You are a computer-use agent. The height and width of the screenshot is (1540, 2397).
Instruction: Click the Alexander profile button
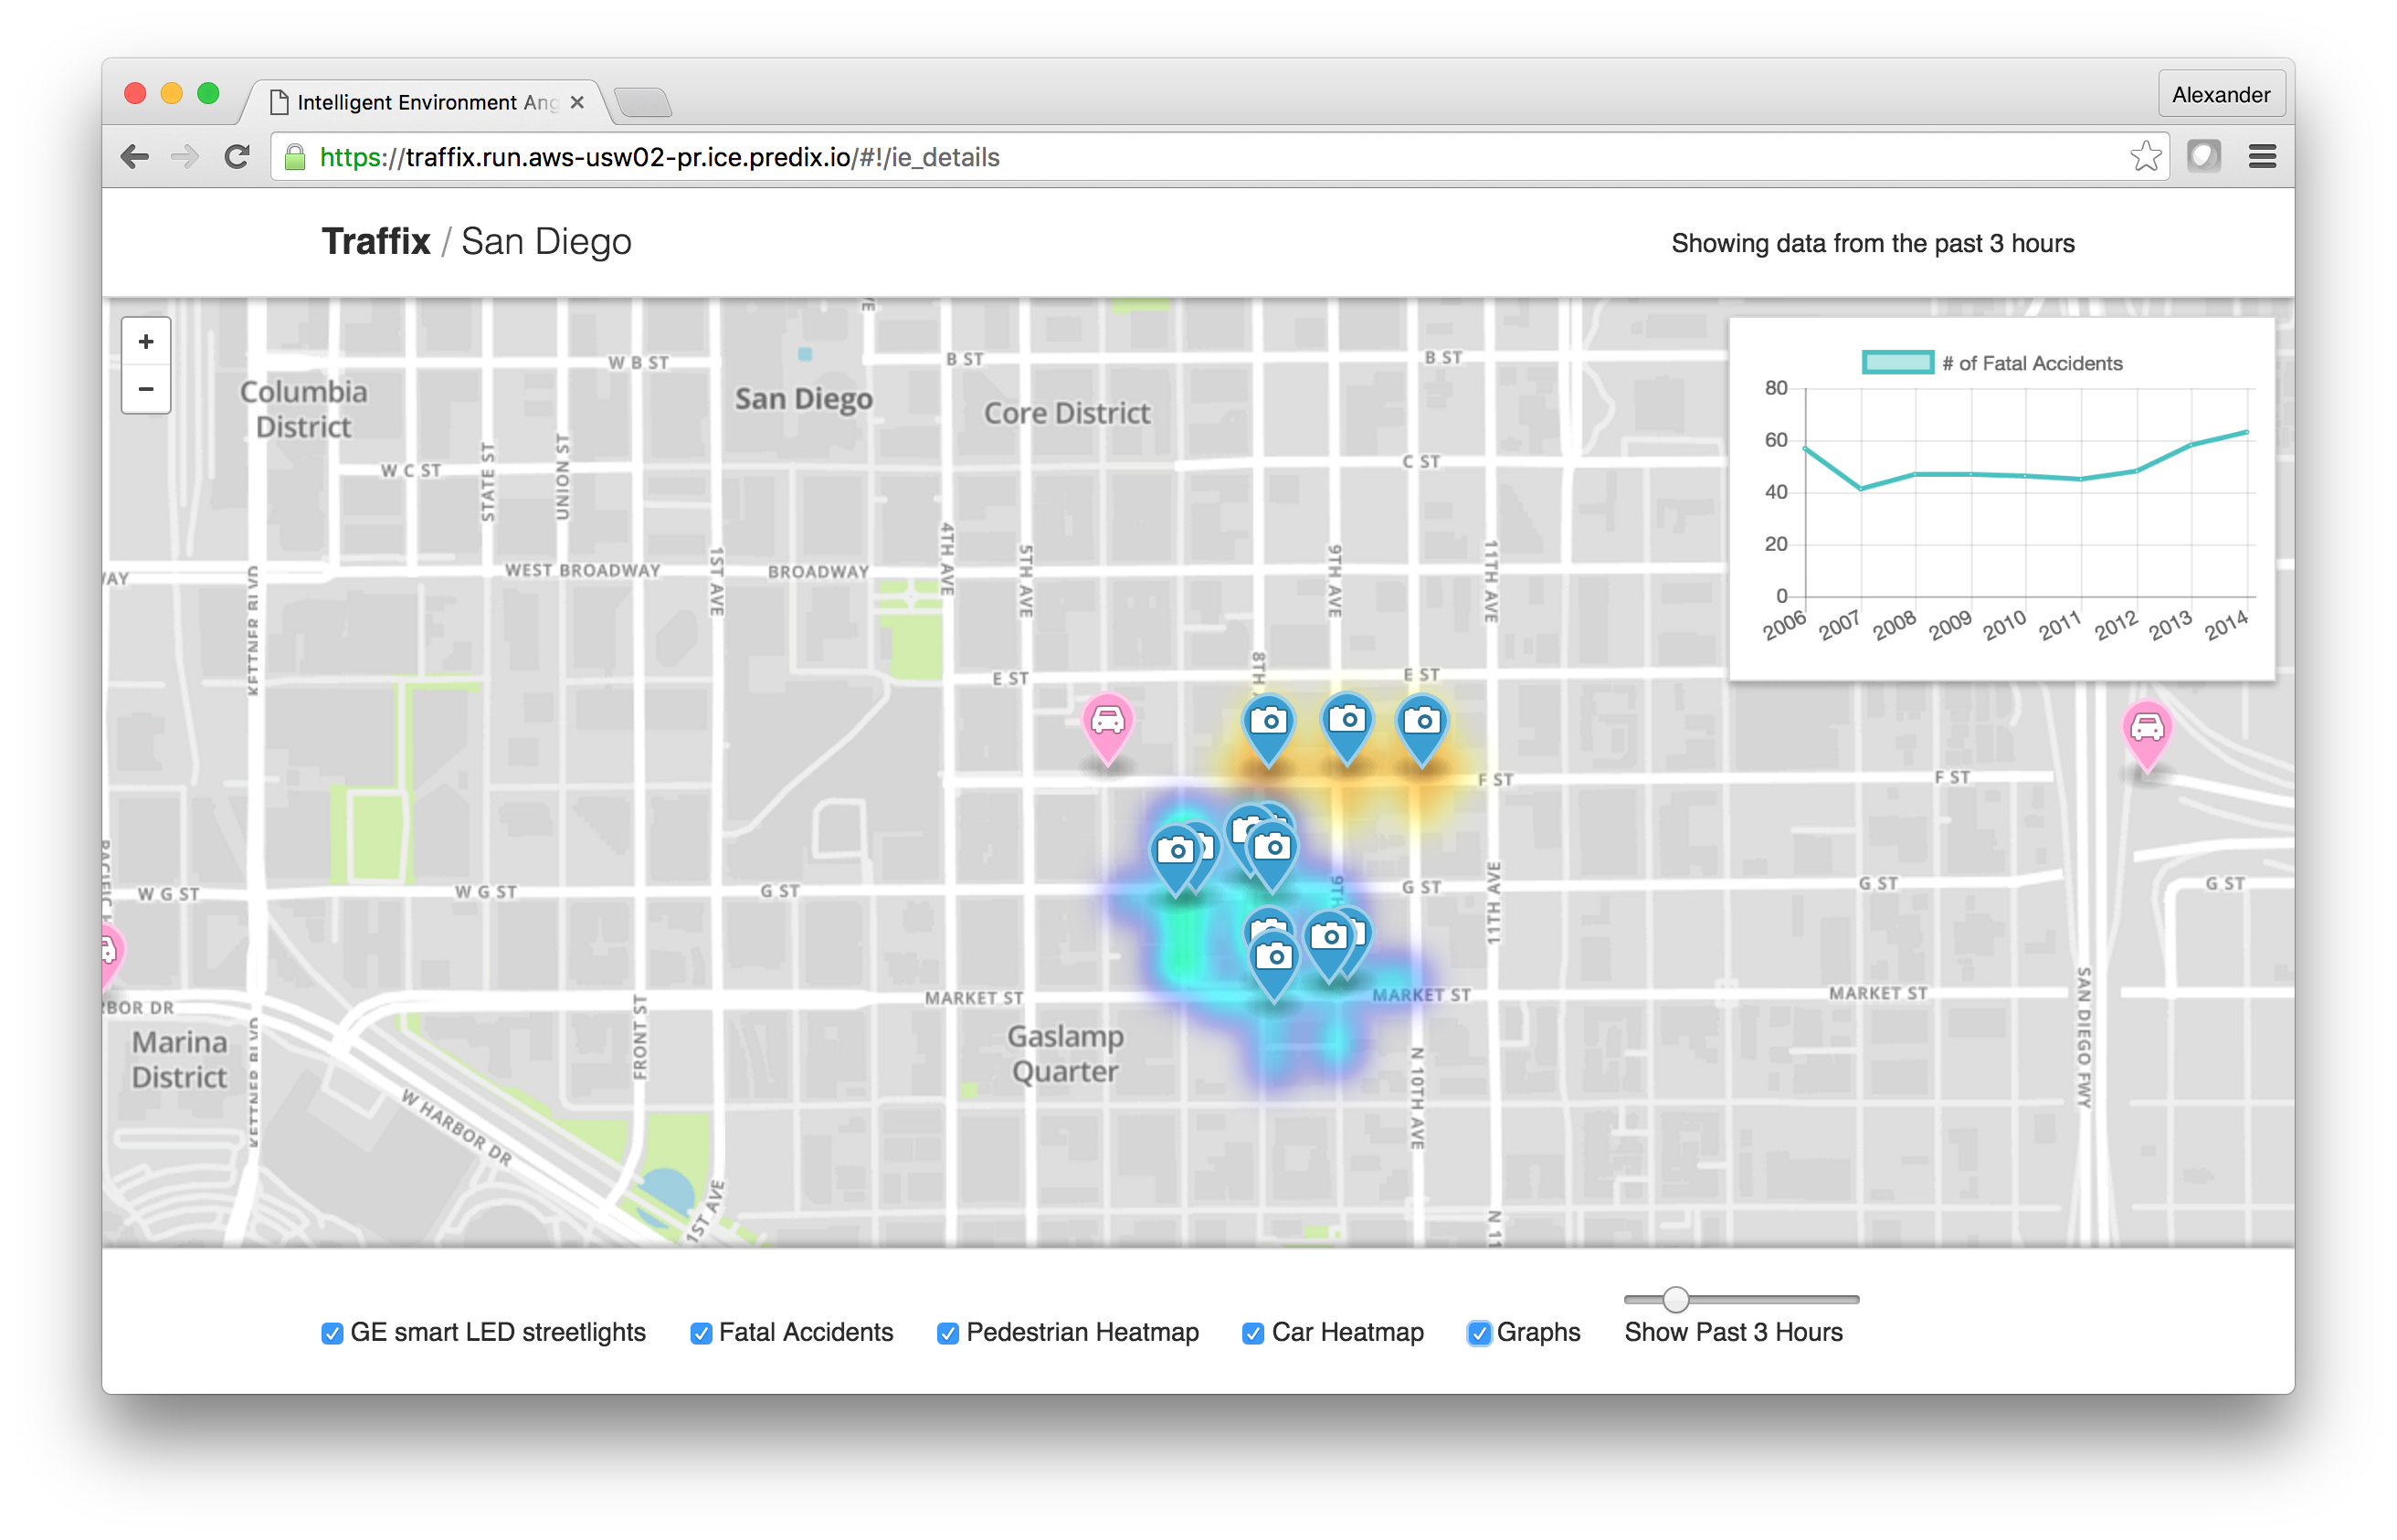click(2221, 95)
